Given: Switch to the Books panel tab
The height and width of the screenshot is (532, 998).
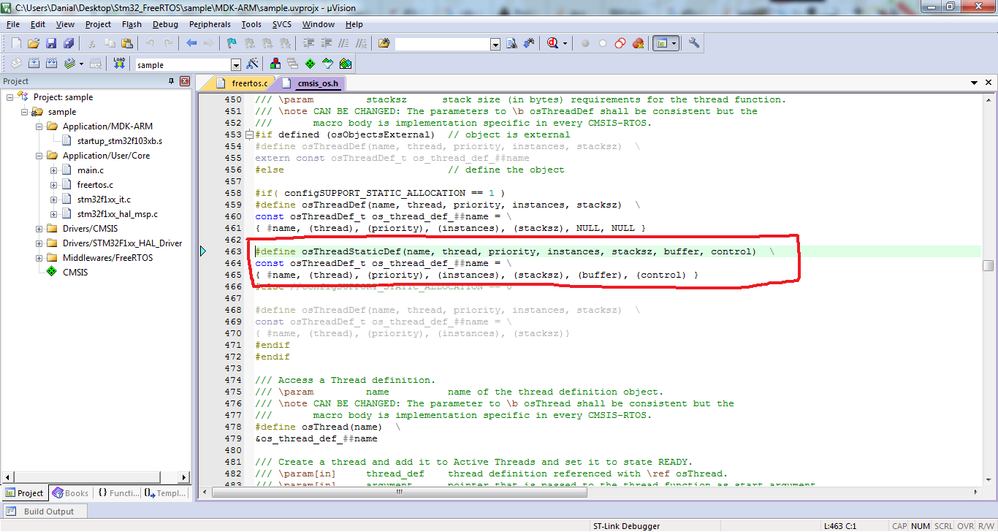Looking at the screenshot, I should click(70, 493).
